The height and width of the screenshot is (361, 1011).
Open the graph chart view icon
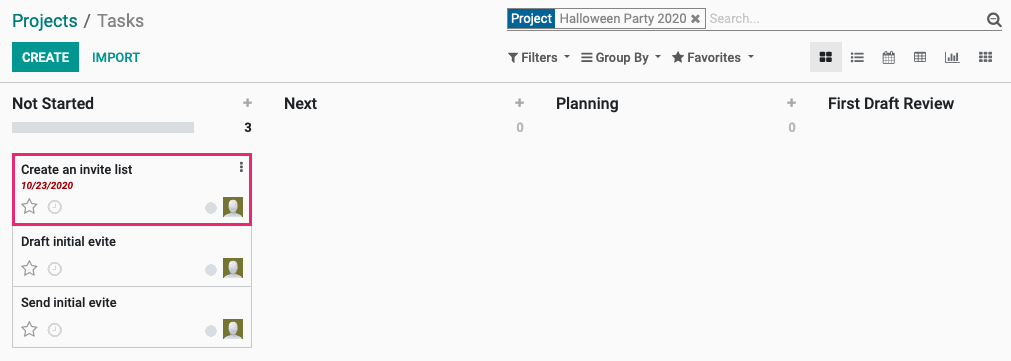tap(952, 57)
